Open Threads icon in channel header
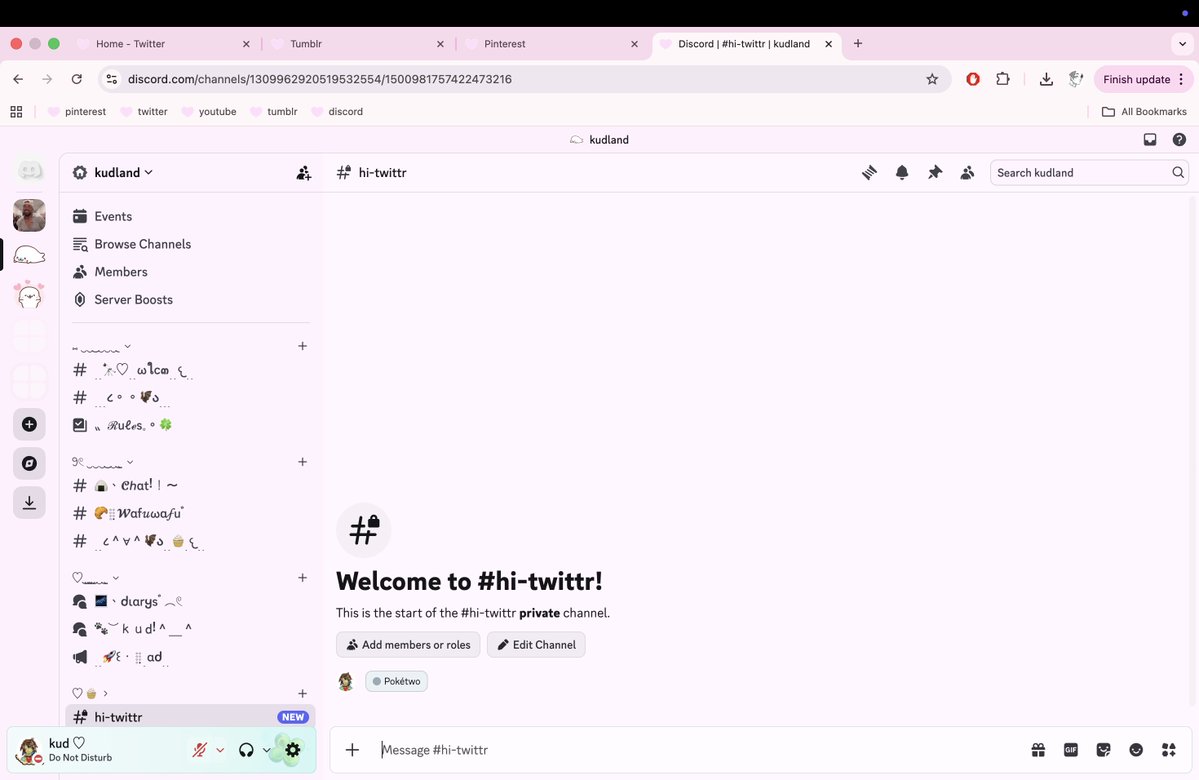Screen dimensions: 1199x780 click(x=869, y=173)
